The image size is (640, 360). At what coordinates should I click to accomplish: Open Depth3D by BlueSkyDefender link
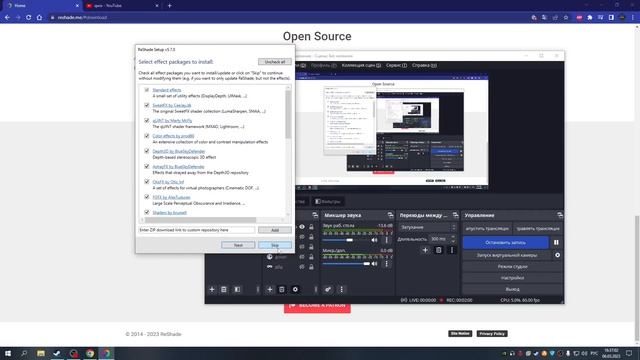[x=178, y=151]
